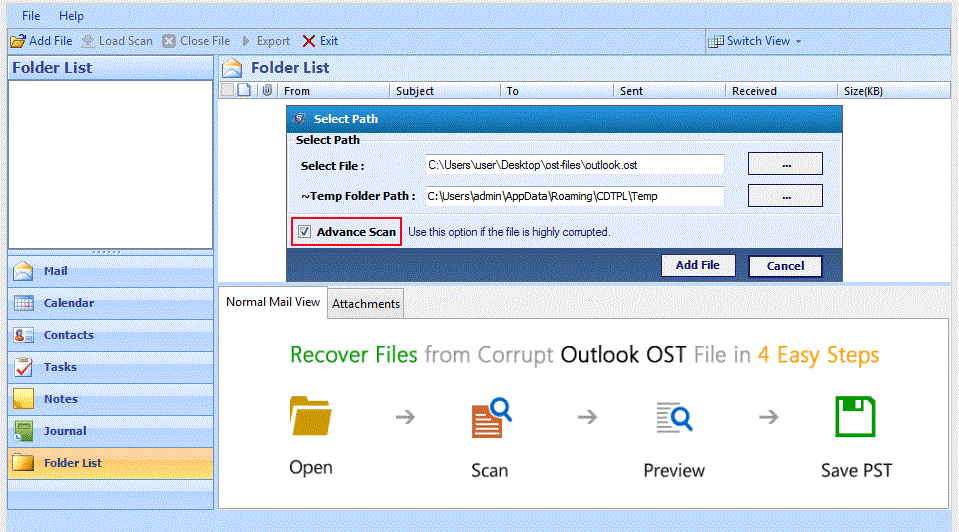Click the Export toolbar label
Image resolution: width=959 pixels, height=532 pixels.
273,41
